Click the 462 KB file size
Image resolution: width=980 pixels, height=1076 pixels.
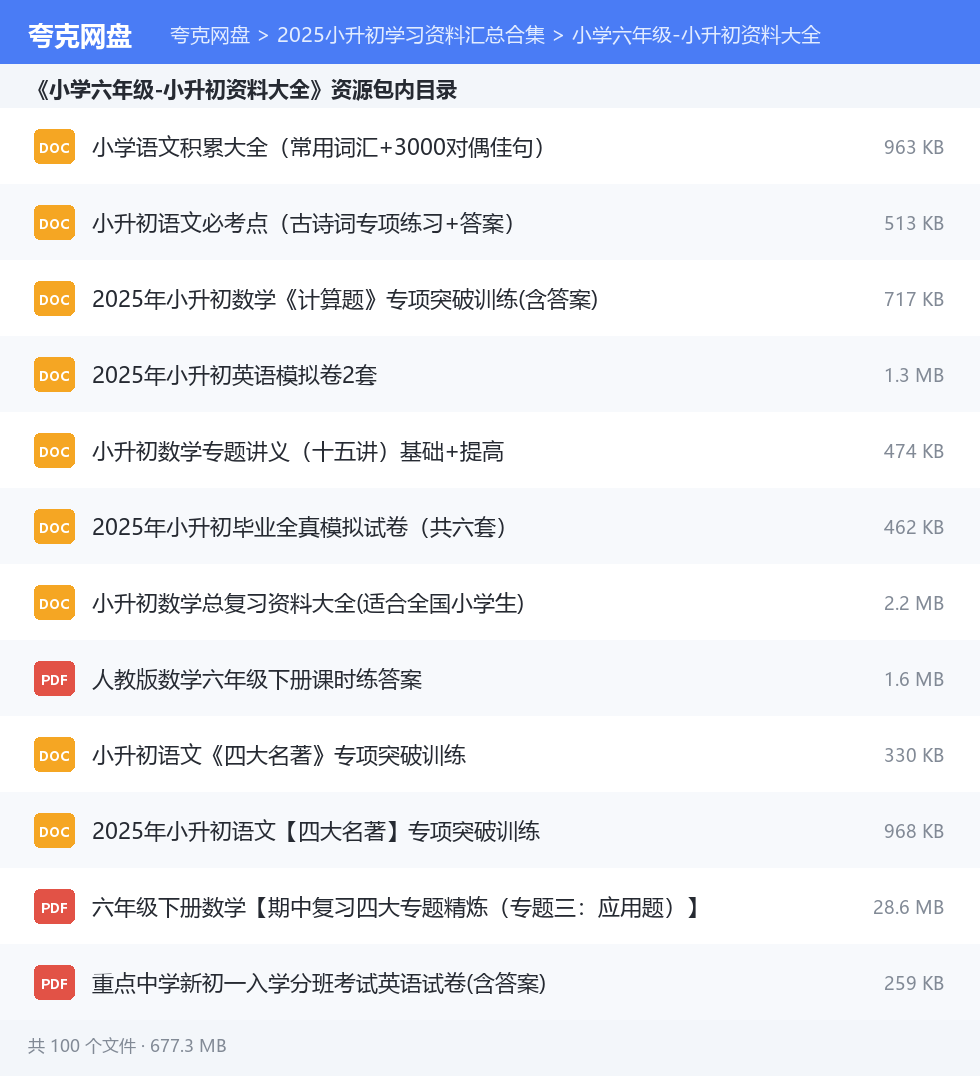pos(913,527)
